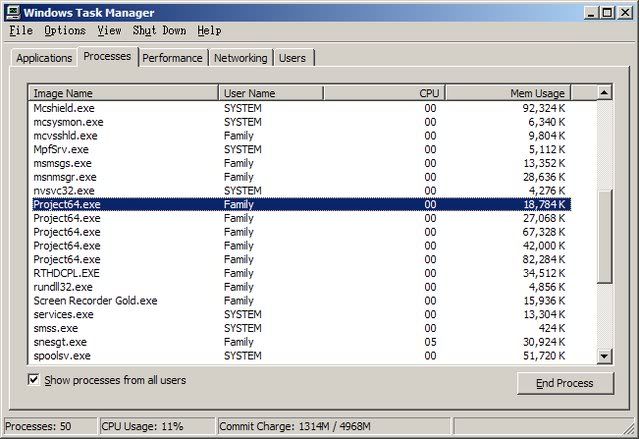Viewport: 639px width, 439px height.
Task: Minimize the Task Manager window
Action: point(591,13)
